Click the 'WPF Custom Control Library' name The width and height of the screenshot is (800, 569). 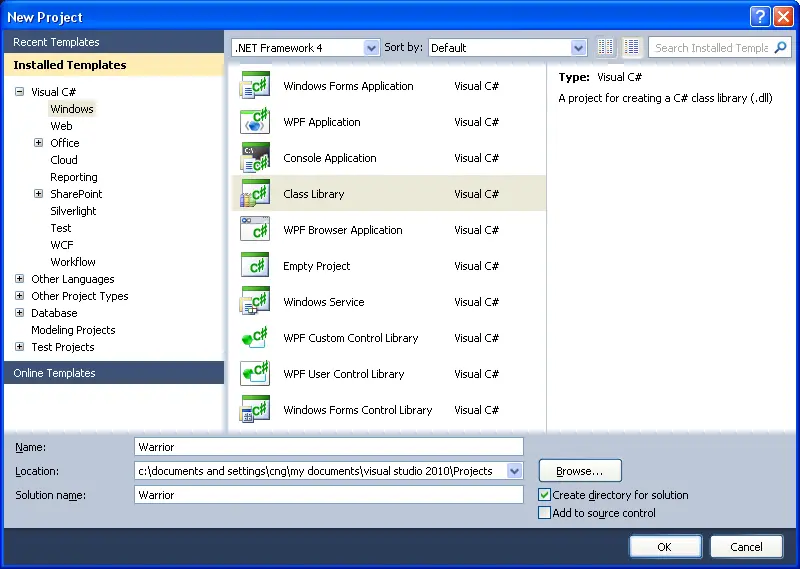(351, 338)
